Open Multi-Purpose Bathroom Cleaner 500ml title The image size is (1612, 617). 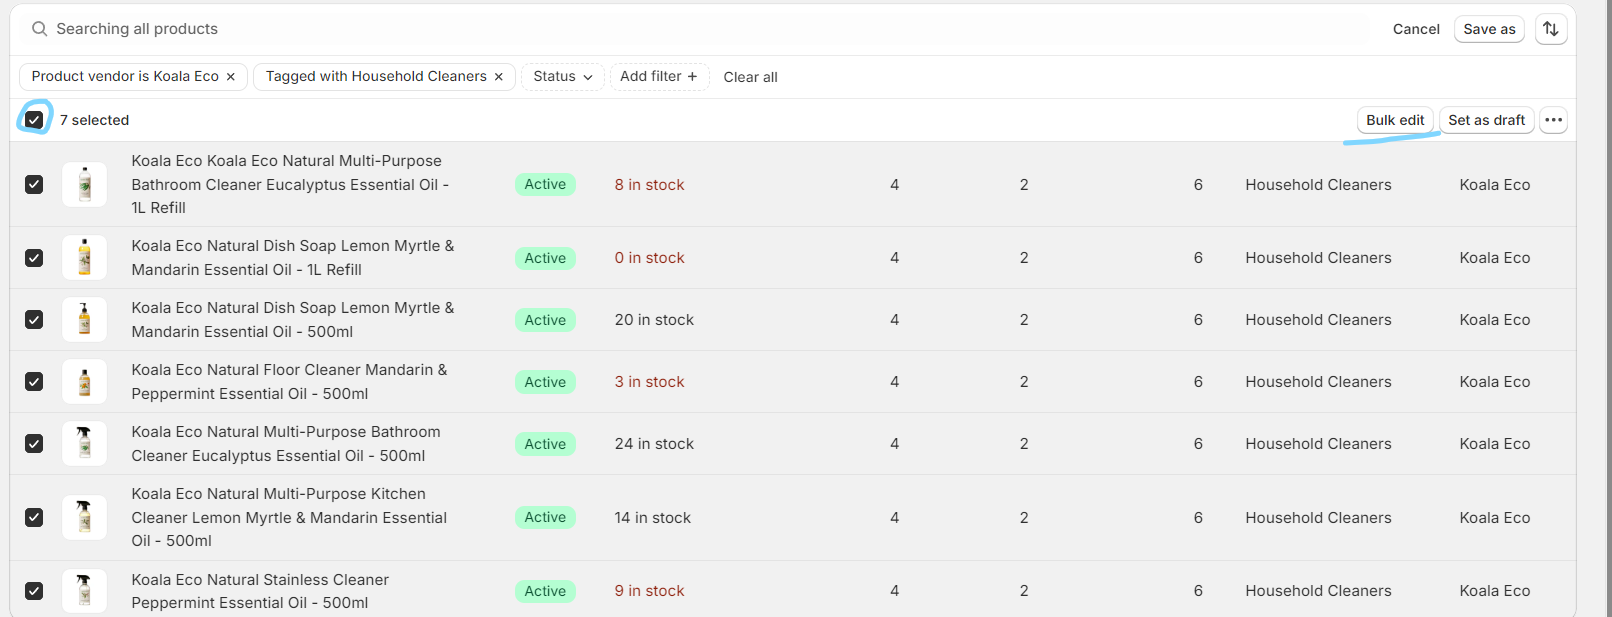coord(286,444)
